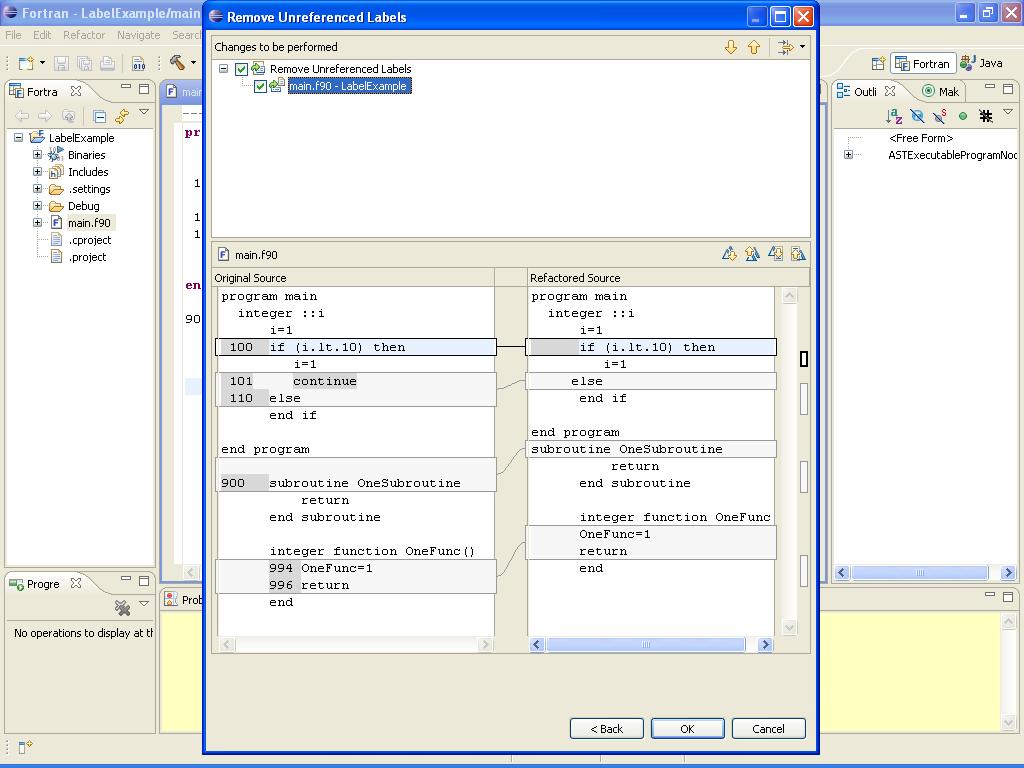The image size is (1024, 768).
Task: Expand ASTExecutableProgramNode in Outline
Action: (x=848, y=155)
